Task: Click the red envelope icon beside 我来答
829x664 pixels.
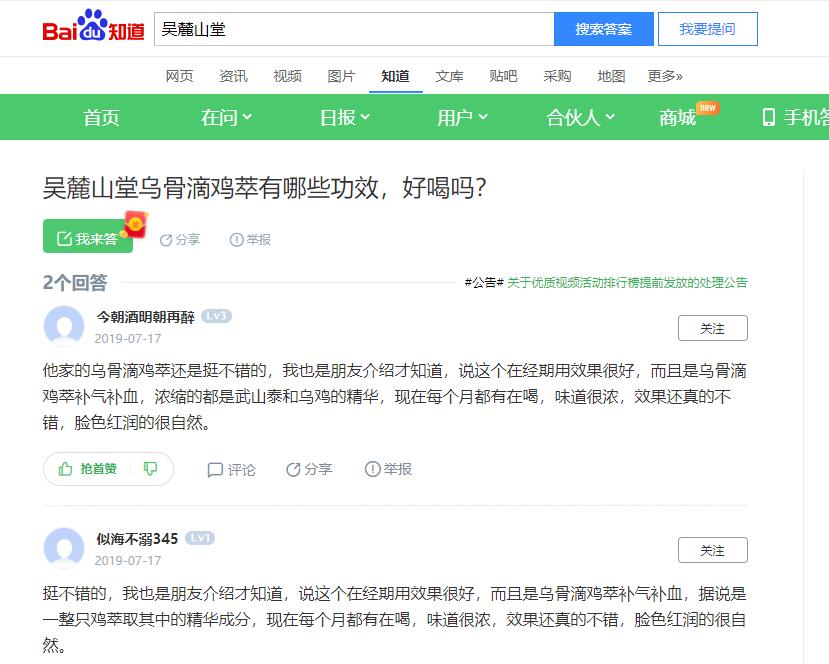Action: tap(136, 226)
